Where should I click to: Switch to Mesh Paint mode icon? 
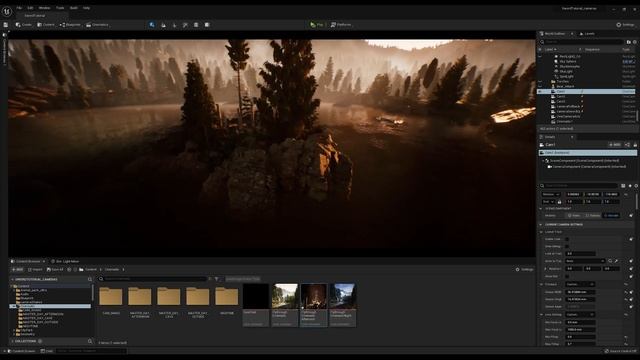(185, 25)
